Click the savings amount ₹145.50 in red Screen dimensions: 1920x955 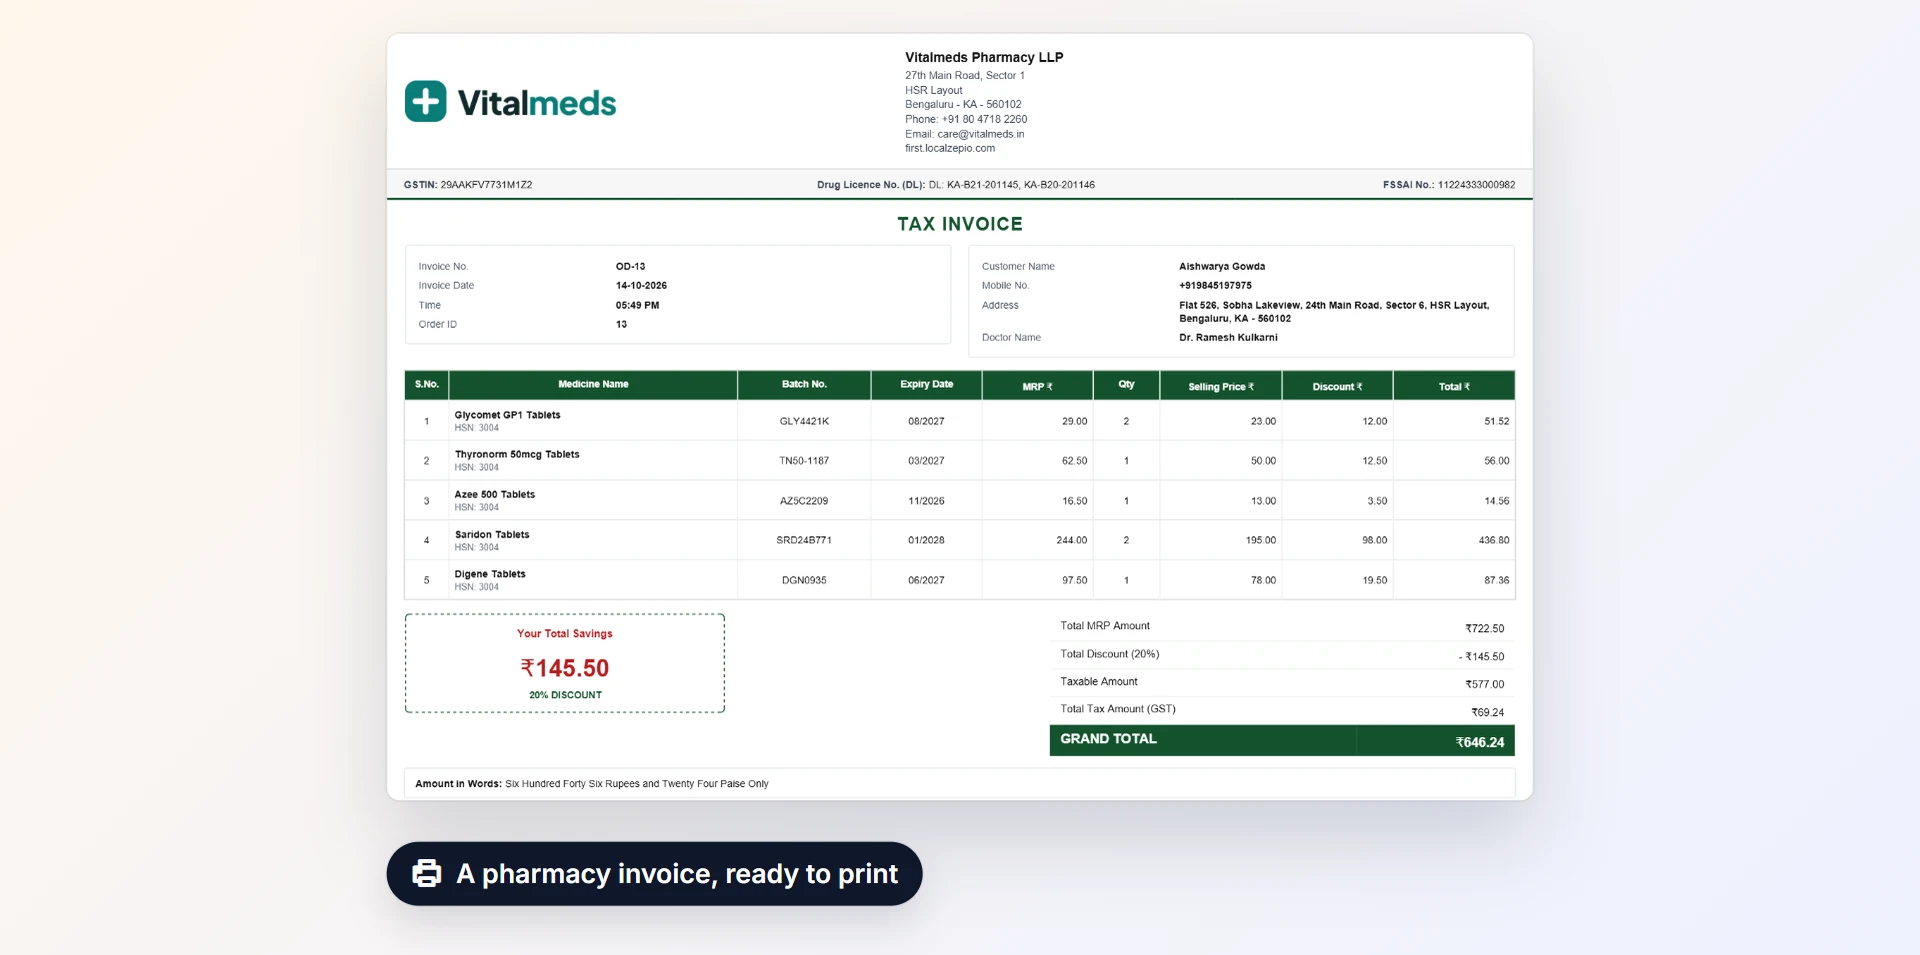pyautogui.click(x=564, y=668)
